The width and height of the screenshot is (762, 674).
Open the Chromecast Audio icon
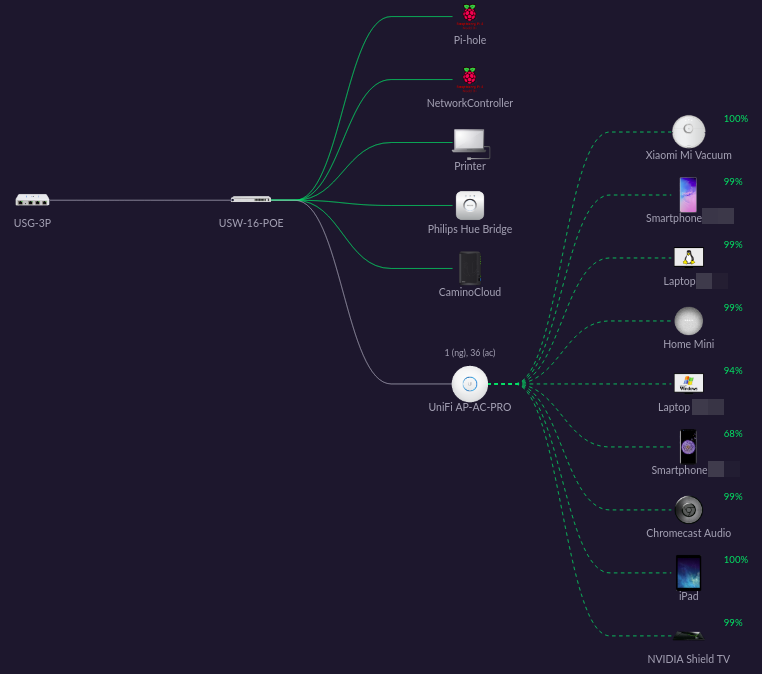(688, 510)
